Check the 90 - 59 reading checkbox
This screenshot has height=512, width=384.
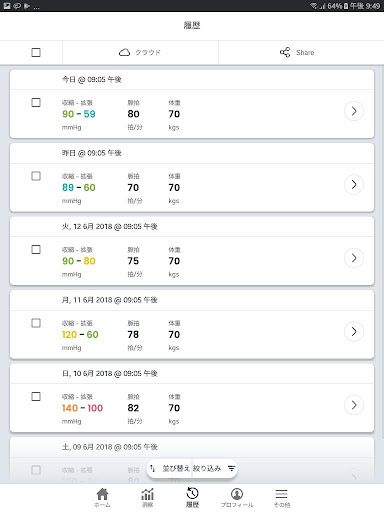[x=36, y=102]
